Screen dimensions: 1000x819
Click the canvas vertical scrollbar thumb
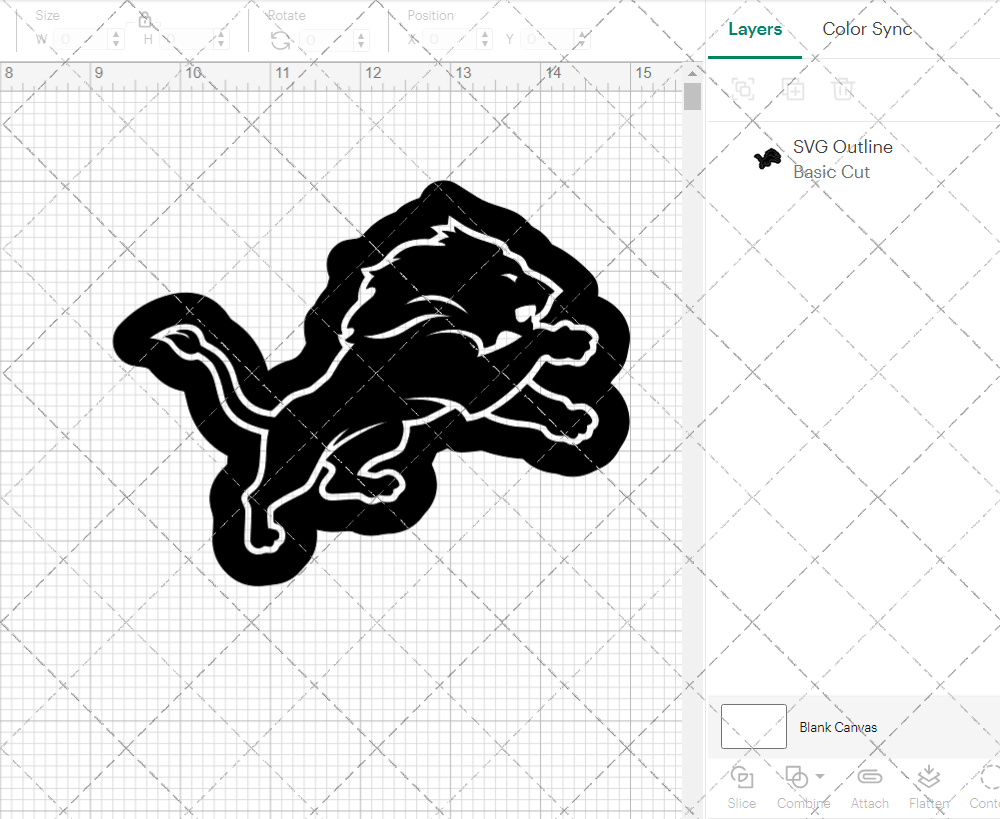[692, 97]
